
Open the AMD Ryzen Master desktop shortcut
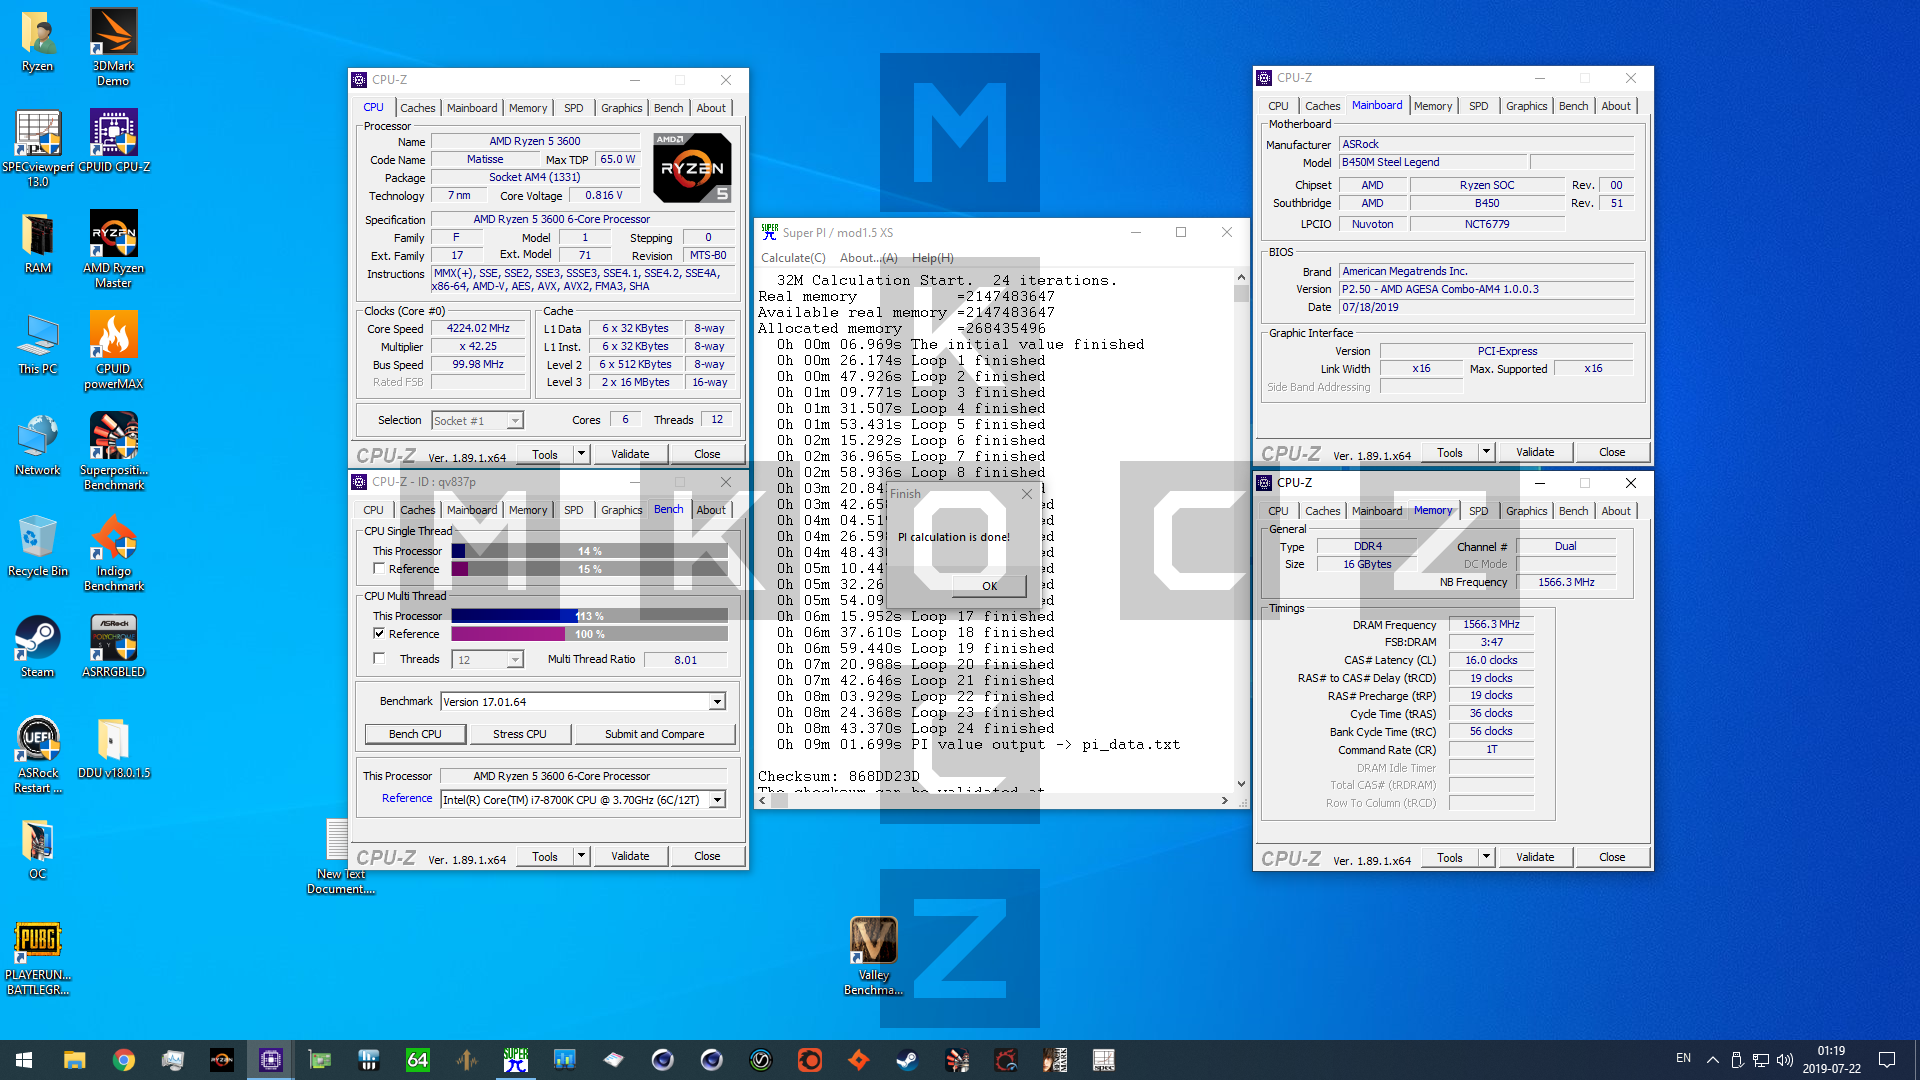(x=113, y=250)
